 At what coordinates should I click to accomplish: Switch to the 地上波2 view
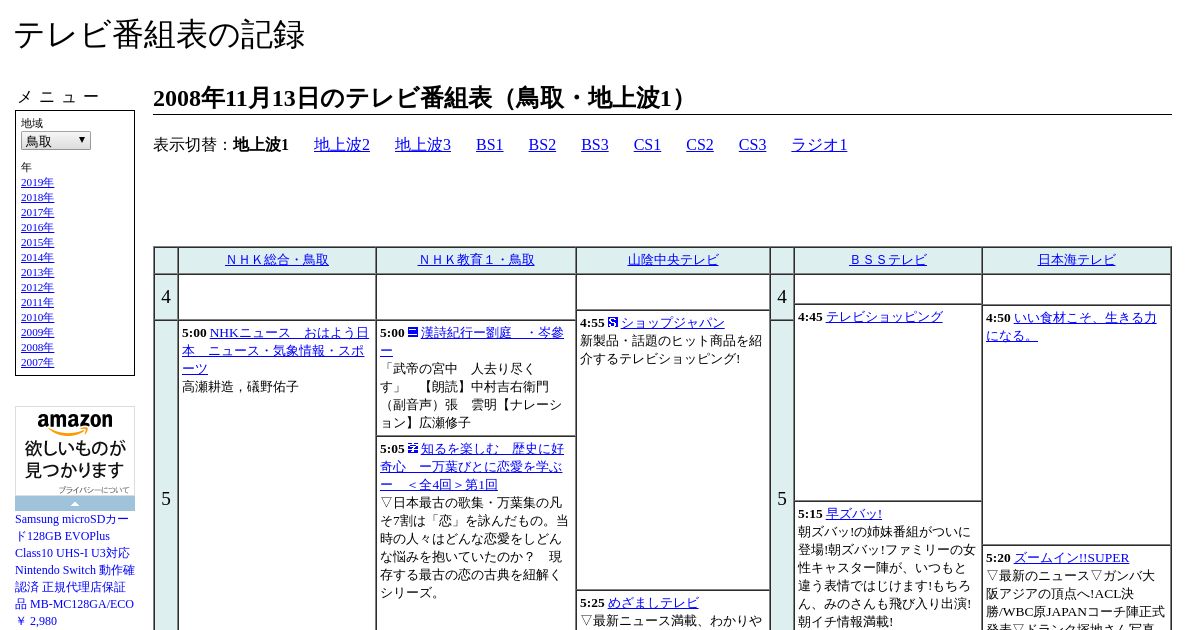pyautogui.click(x=342, y=145)
